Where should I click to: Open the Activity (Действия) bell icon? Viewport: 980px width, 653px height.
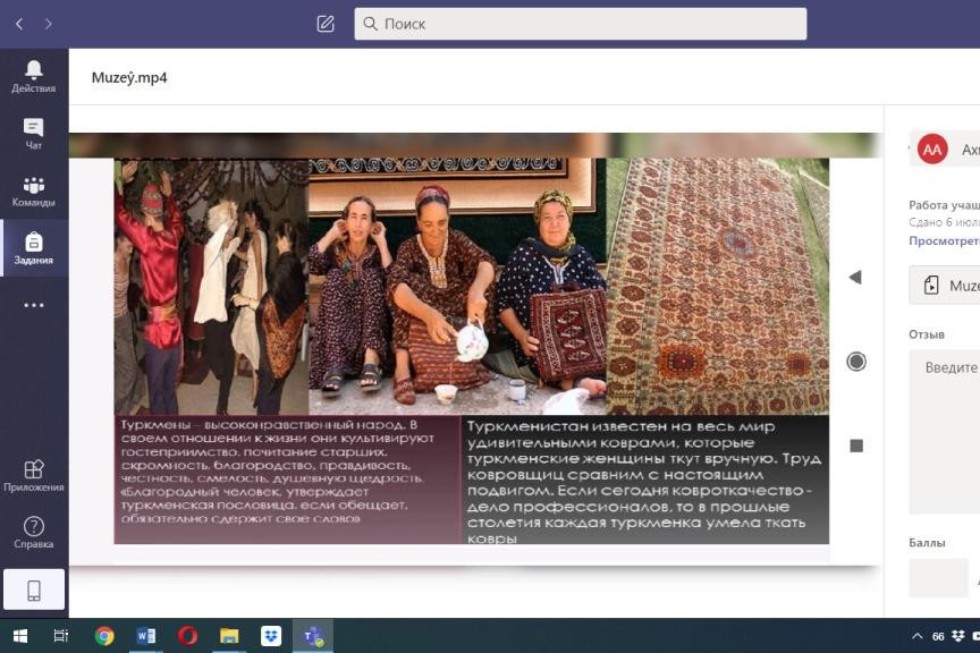(x=34, y=75)
